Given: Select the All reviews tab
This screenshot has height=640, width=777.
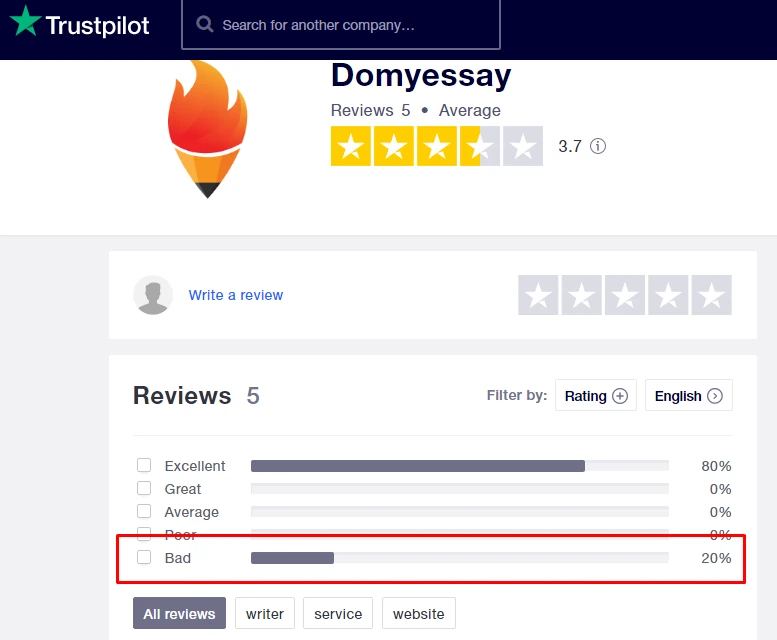Looking at the screenshot, I should coord(179,613).
